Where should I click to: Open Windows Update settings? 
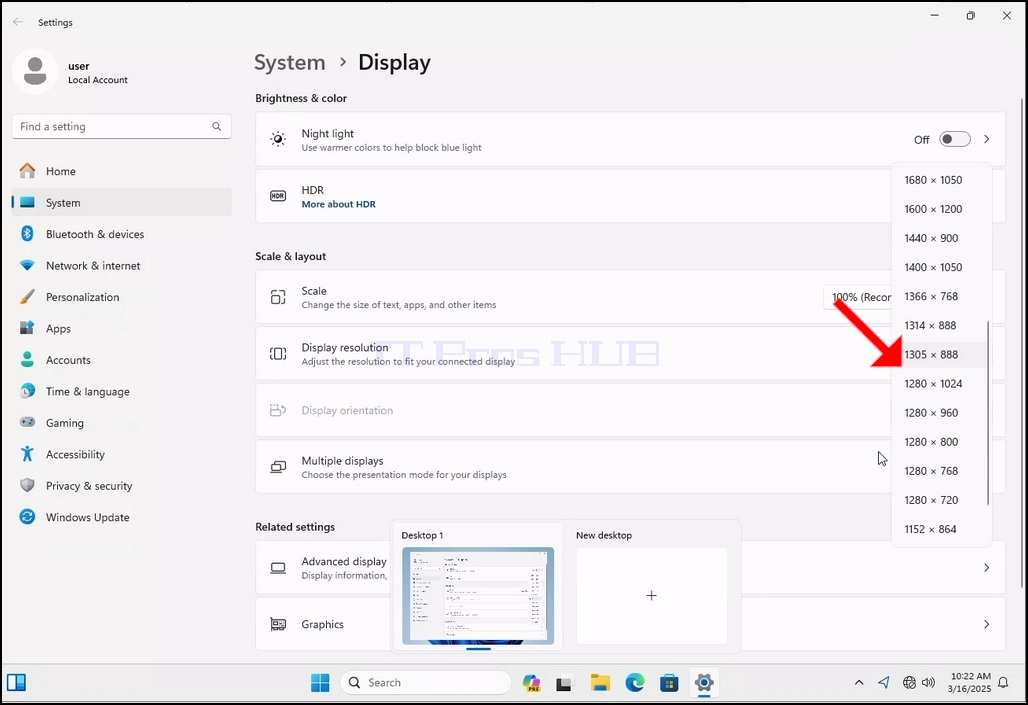click(x=121, y=517)
